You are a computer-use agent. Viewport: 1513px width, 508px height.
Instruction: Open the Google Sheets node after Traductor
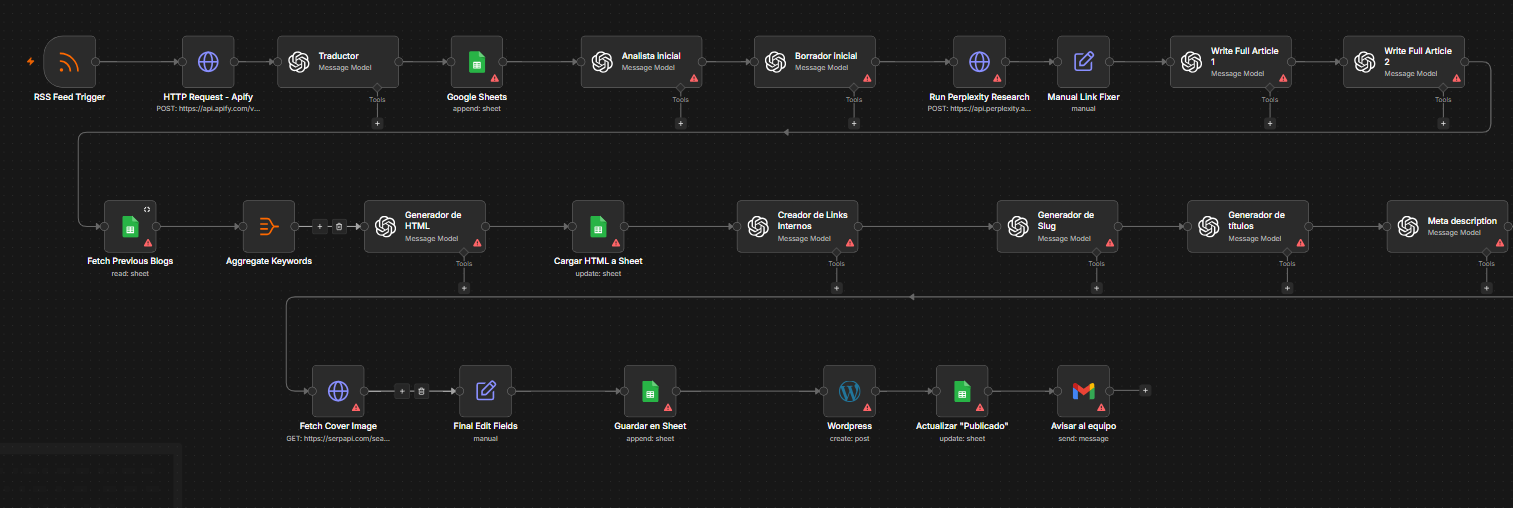coord(476,62)
